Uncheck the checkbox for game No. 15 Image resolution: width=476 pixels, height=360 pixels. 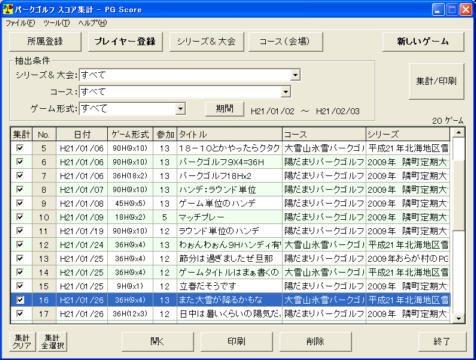tap(20, 286)
